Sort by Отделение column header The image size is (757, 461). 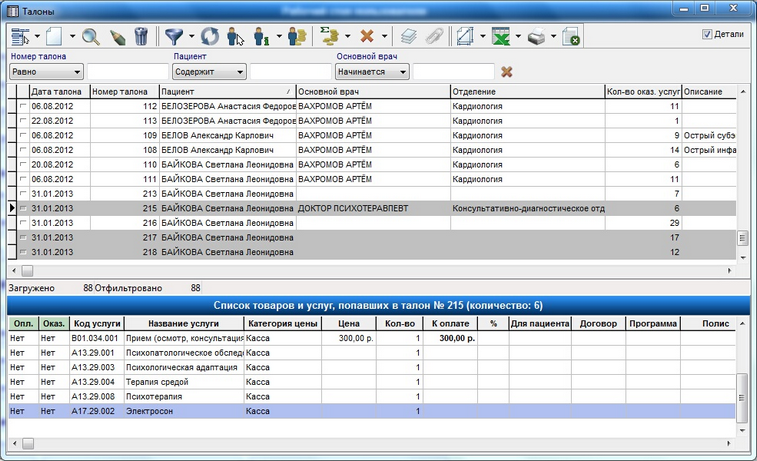click(528, 91)
